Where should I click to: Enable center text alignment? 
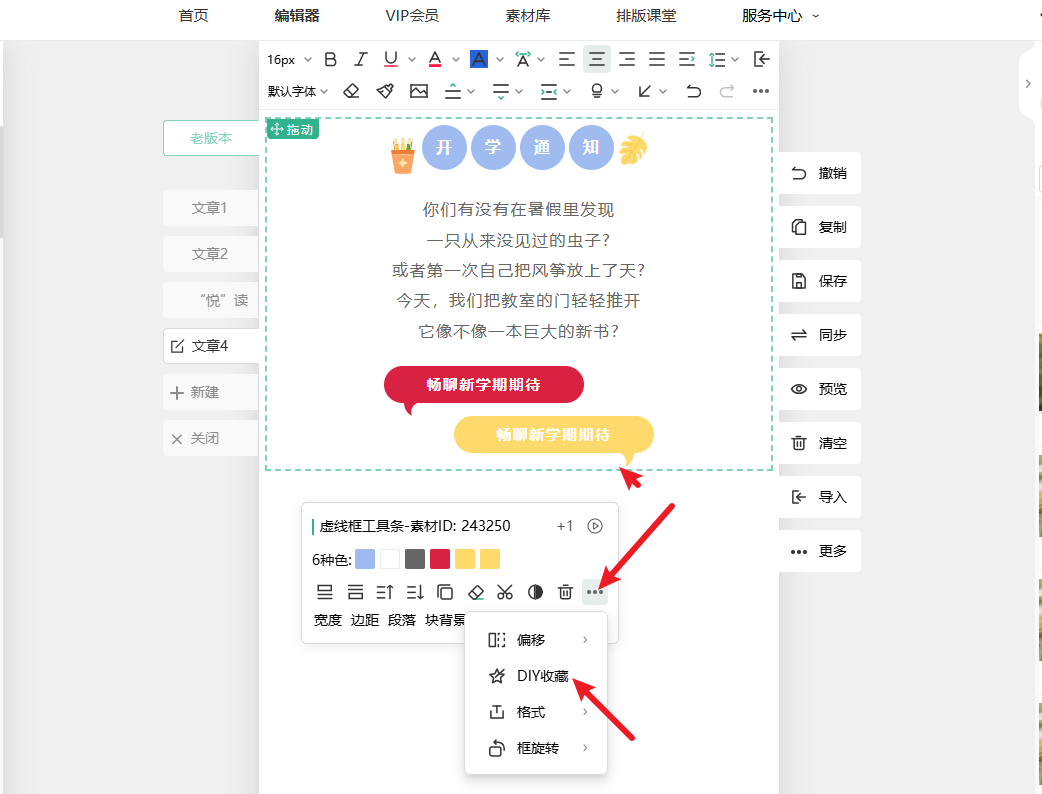tap(597, 60)
